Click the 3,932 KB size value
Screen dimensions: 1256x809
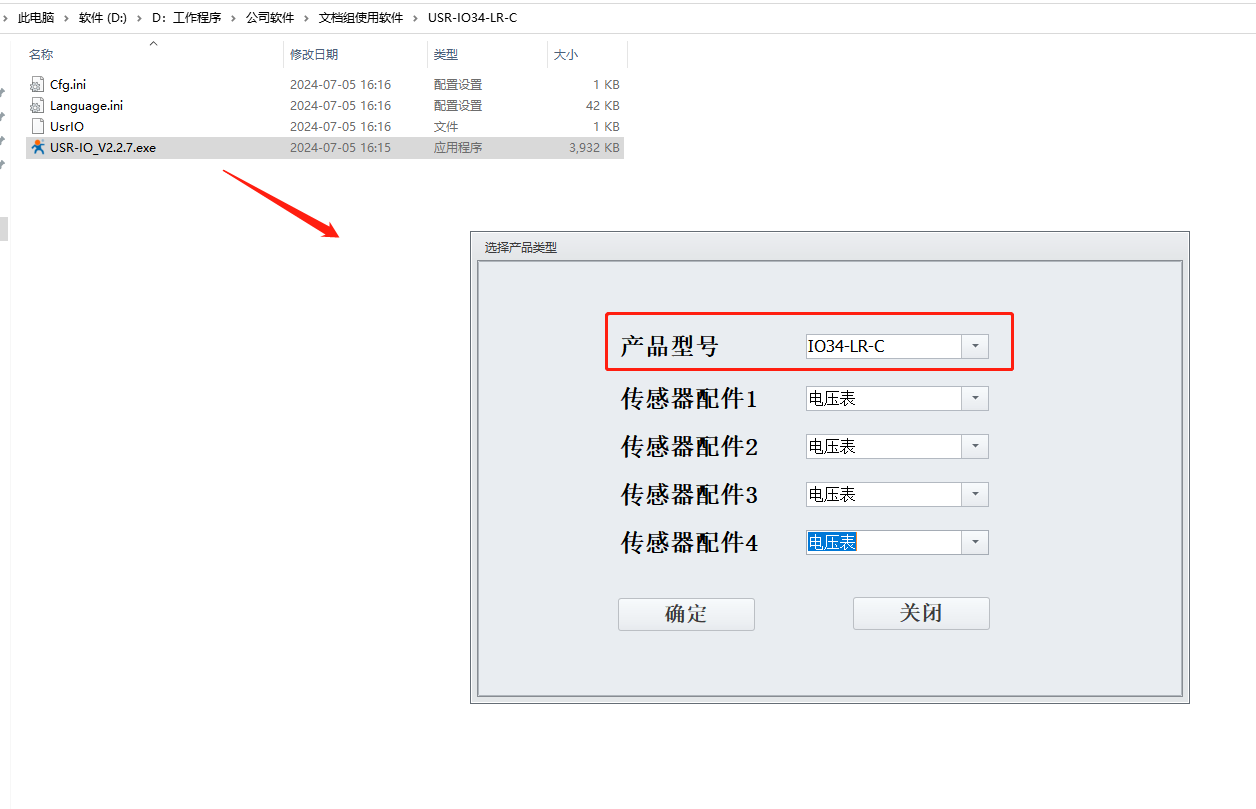coord(594,147)
